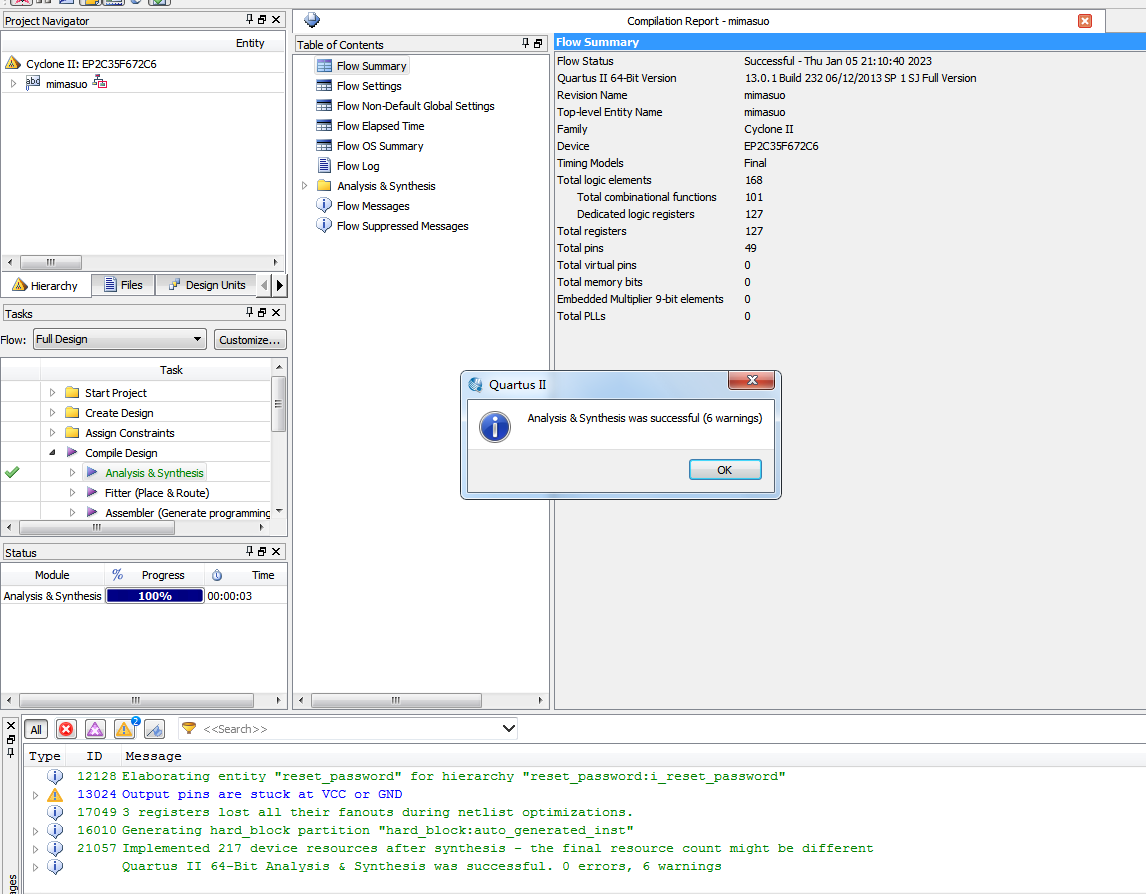
Task: Toggle the critical warning messages filter
Action: 95,729
